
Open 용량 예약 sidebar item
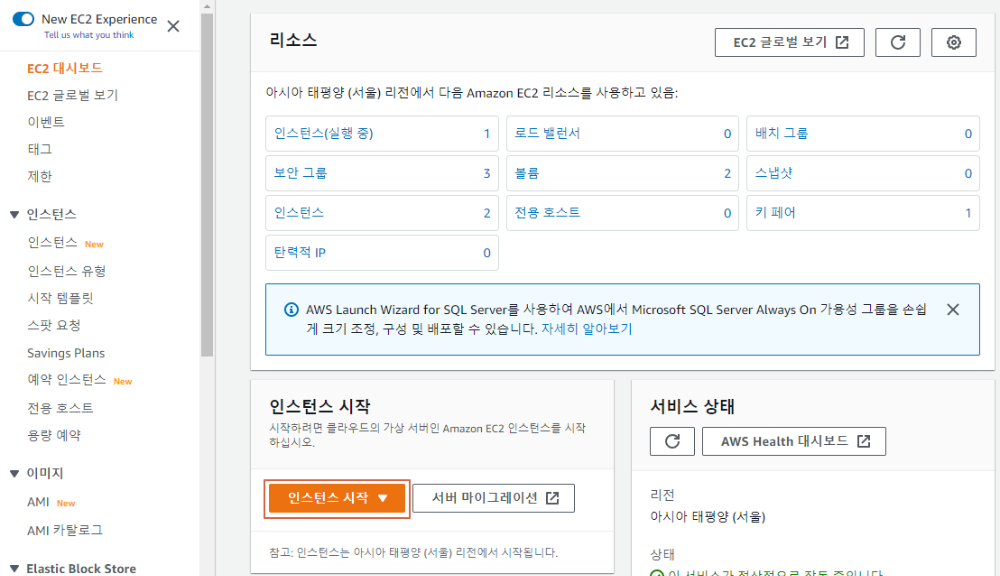click(54, 435)
